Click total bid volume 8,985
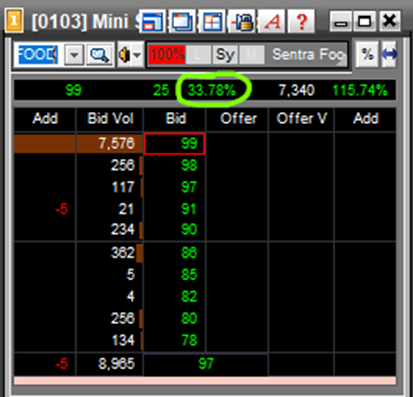The image size is (413, 397). 116,364
